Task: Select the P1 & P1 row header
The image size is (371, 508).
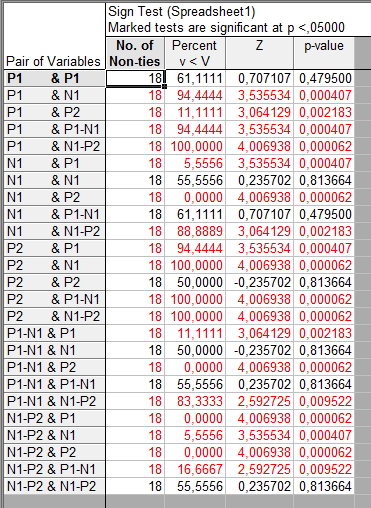Action: [x=55, y=78]
